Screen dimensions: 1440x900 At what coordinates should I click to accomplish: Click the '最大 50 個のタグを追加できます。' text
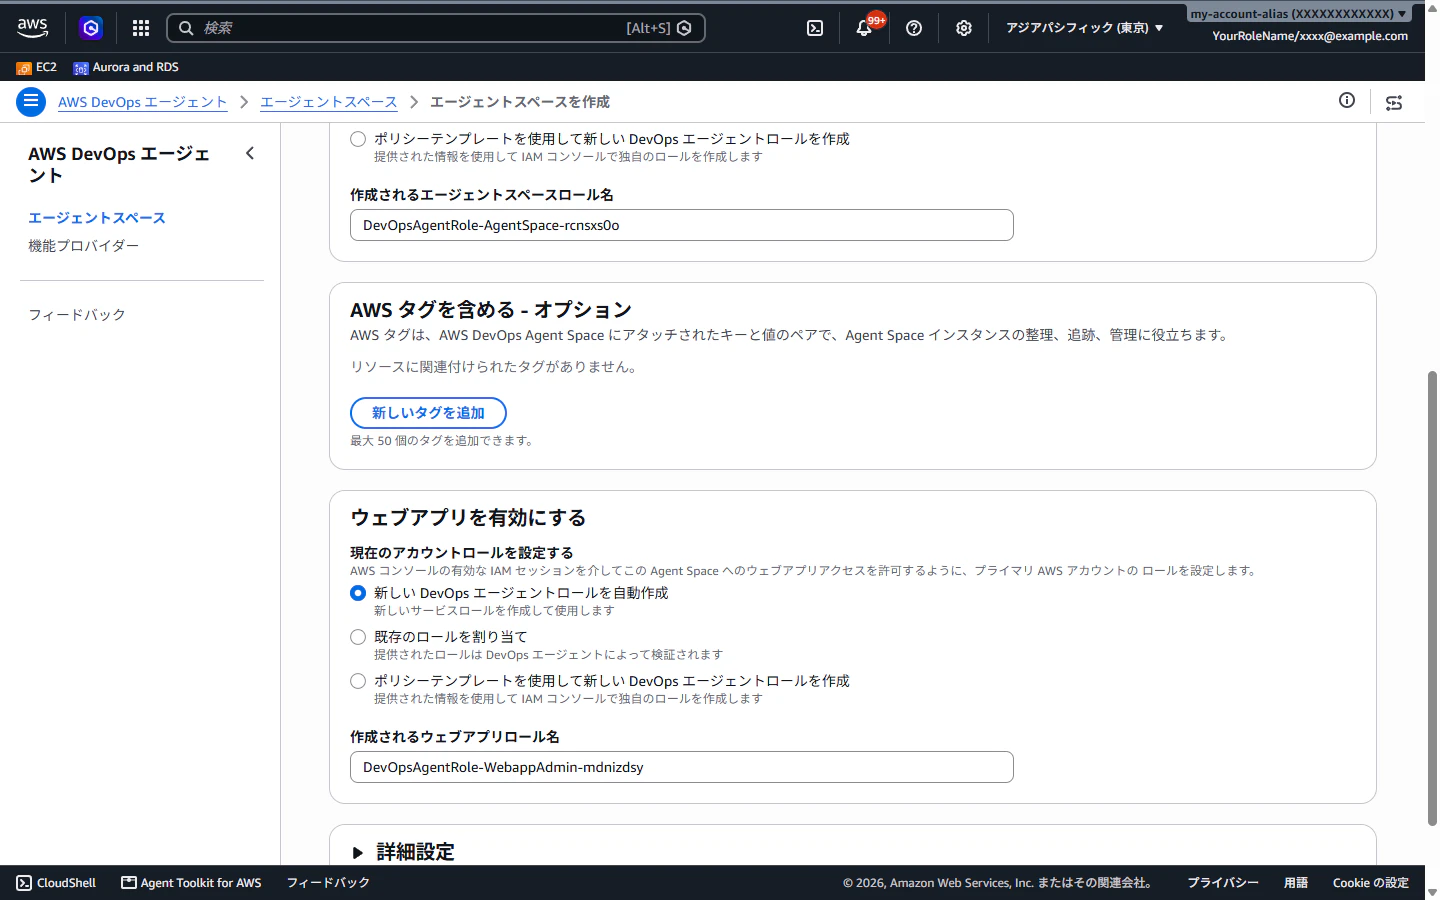tap(442, 441)
